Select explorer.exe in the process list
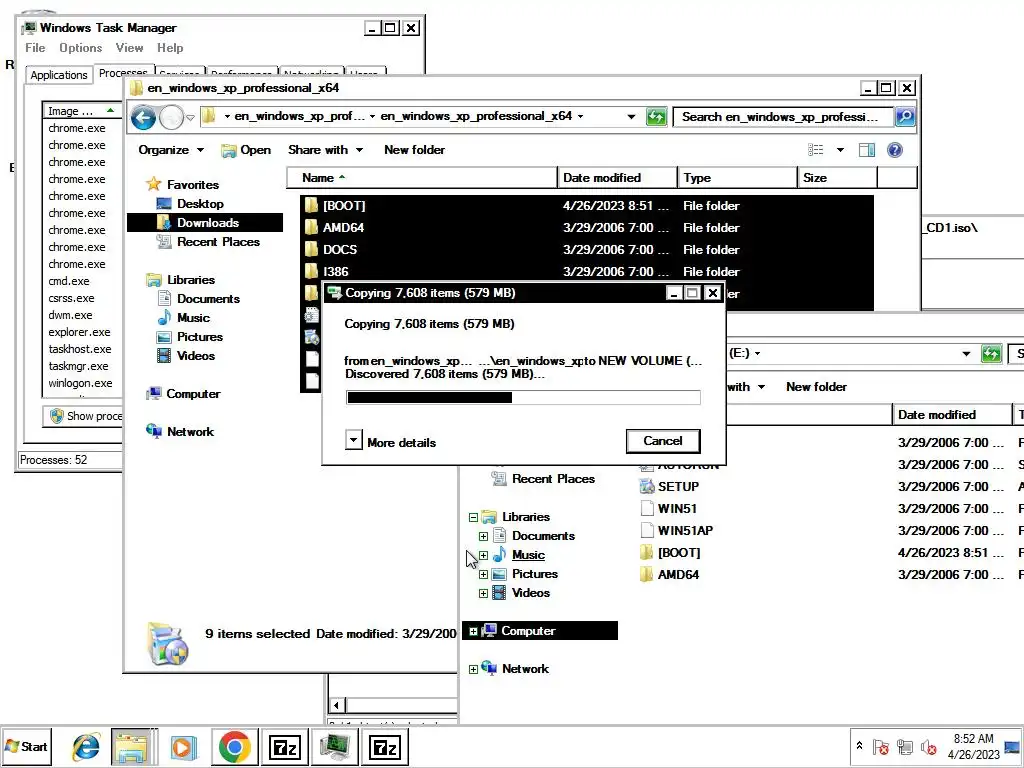The image size is (1024, 768). click(x=79, y=332)
